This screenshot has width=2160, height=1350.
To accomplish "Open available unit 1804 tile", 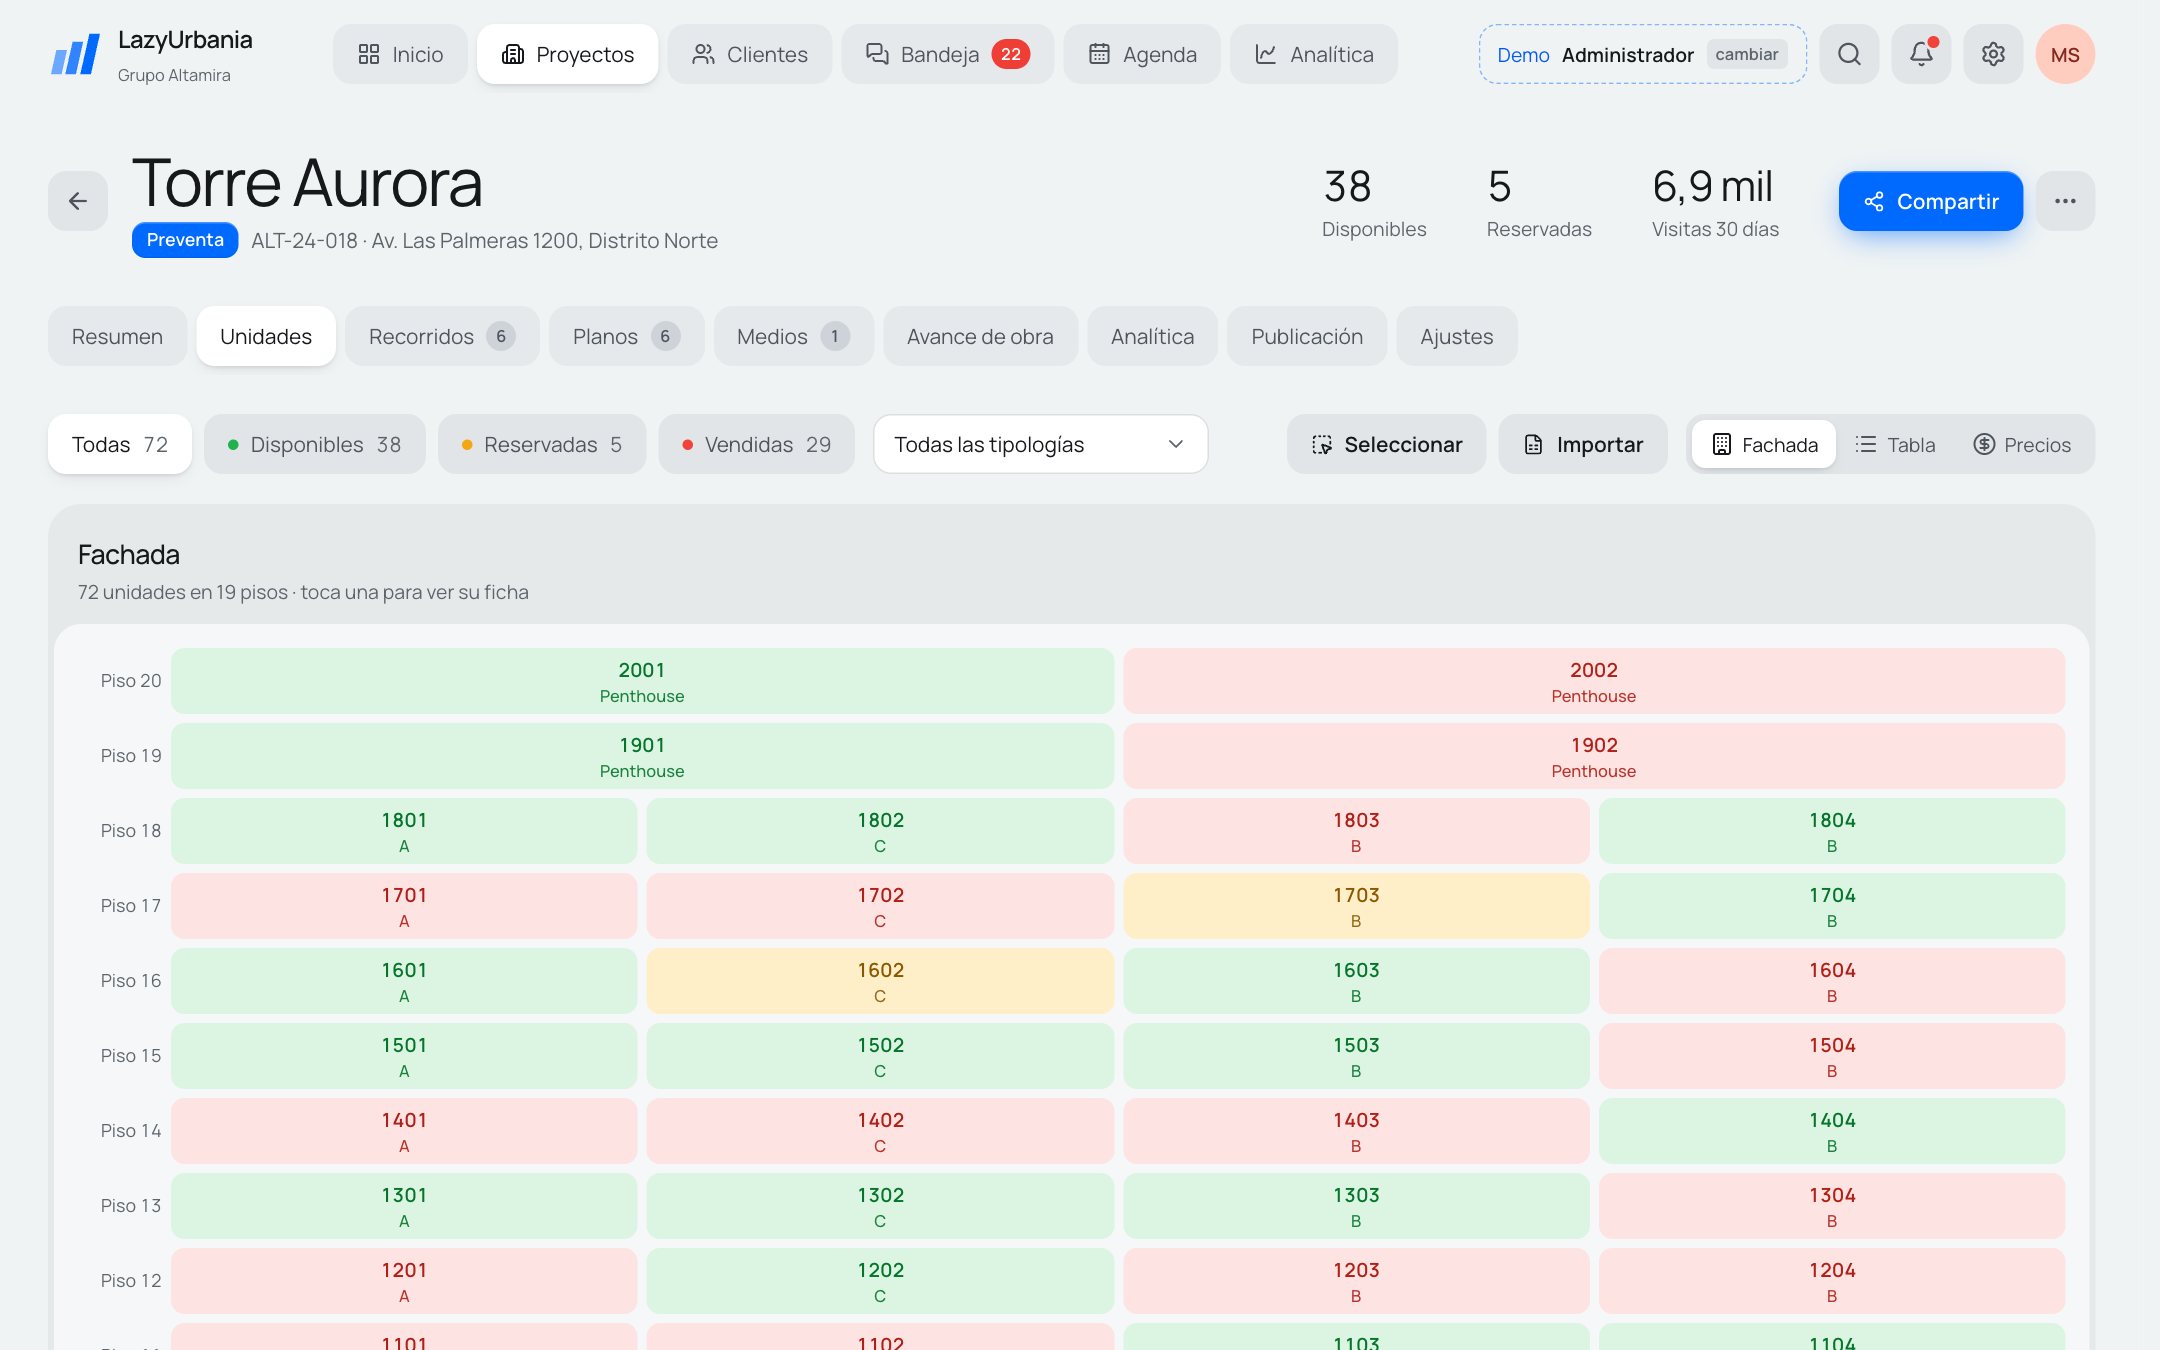I will [x=1831, y=831].
